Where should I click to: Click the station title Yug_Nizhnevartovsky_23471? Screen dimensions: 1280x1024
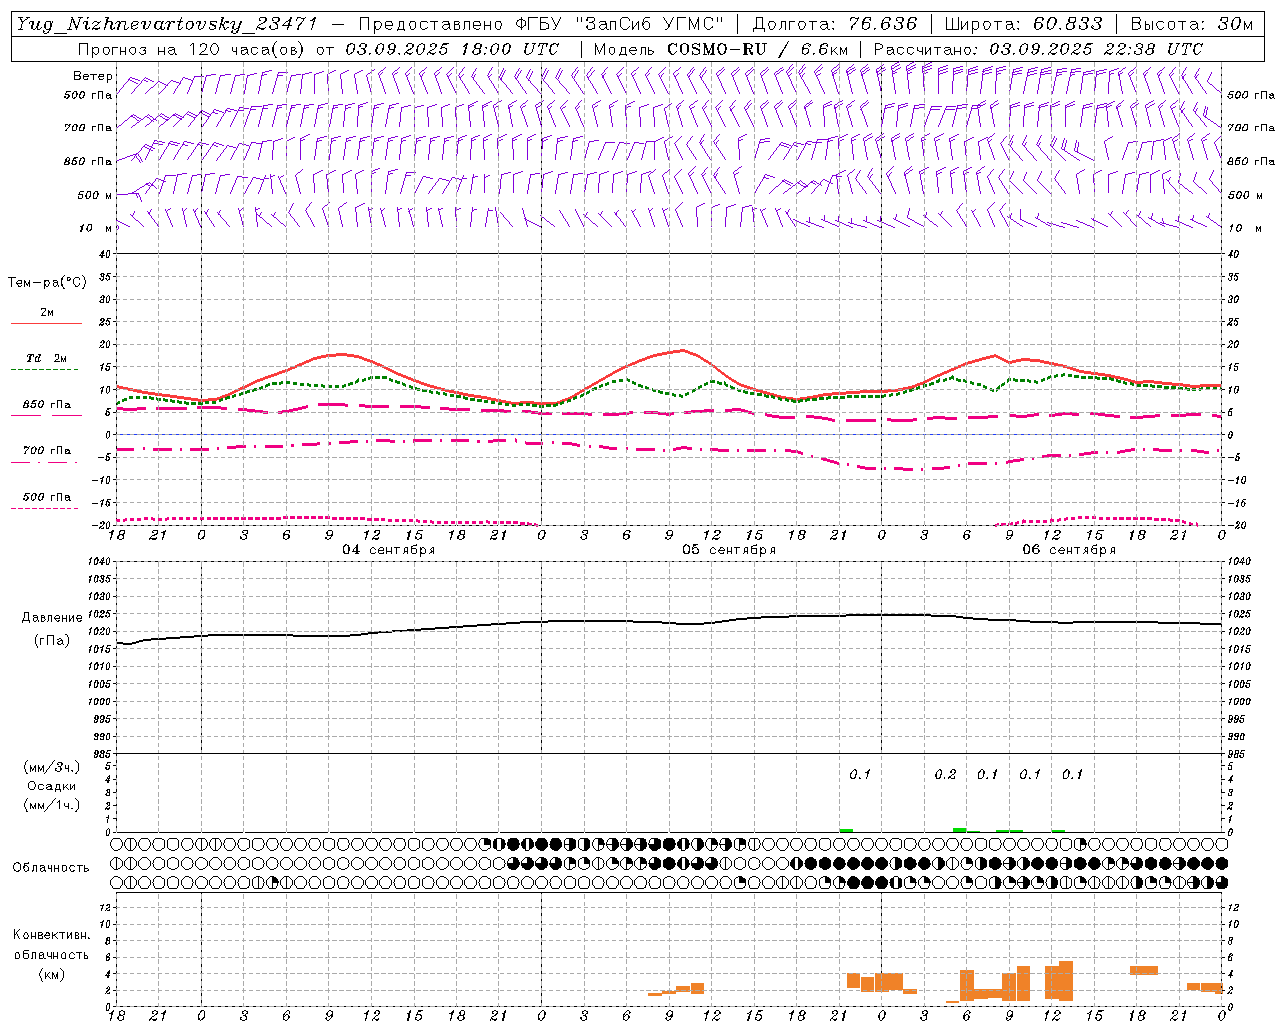pyautogui.click(x=167, y=24)
